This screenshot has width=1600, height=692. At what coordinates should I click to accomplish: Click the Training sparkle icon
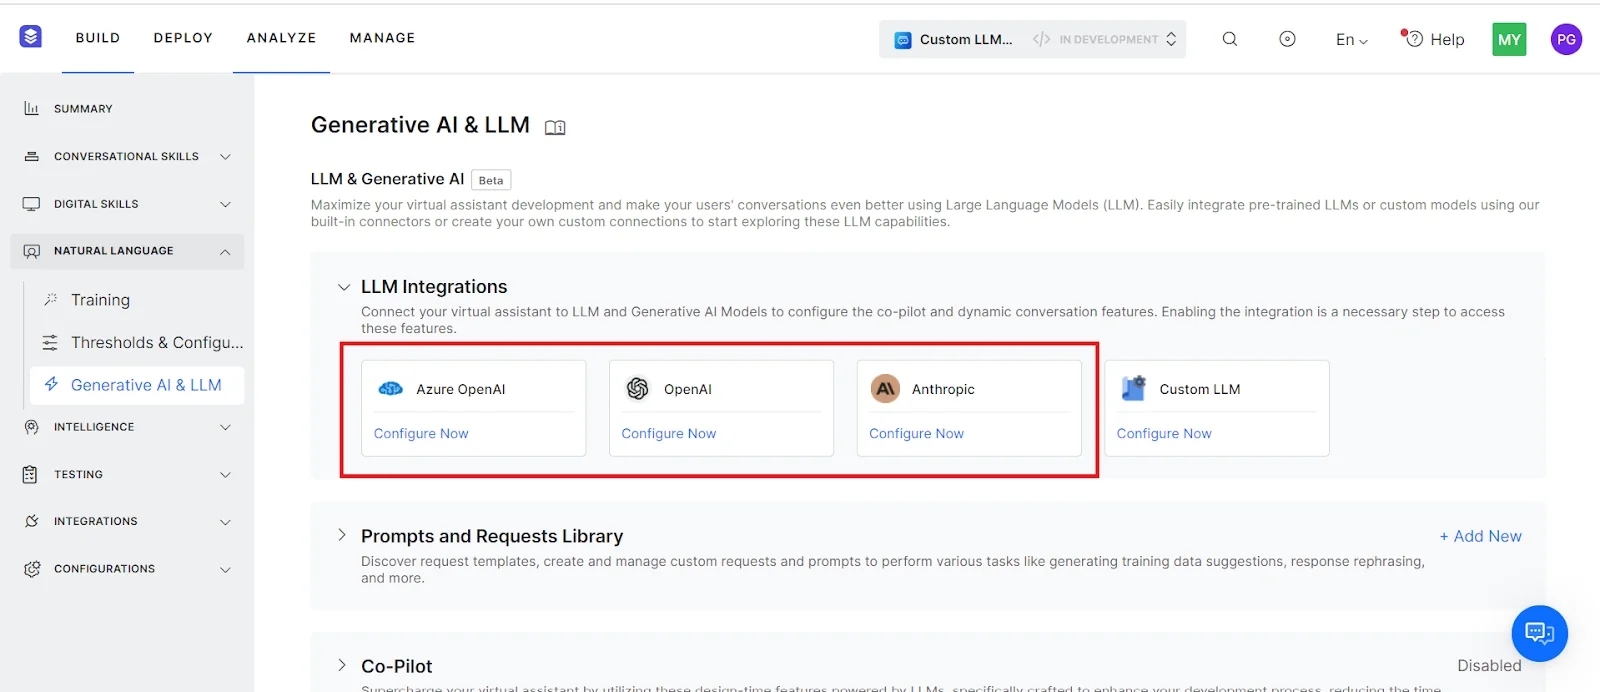(x=50, y=300)
